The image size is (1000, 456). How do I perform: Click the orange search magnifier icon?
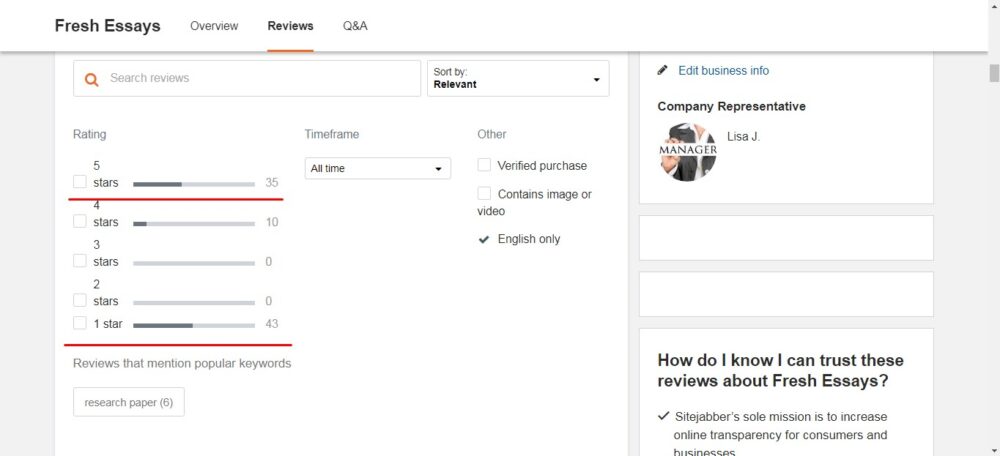click(92, 79)
